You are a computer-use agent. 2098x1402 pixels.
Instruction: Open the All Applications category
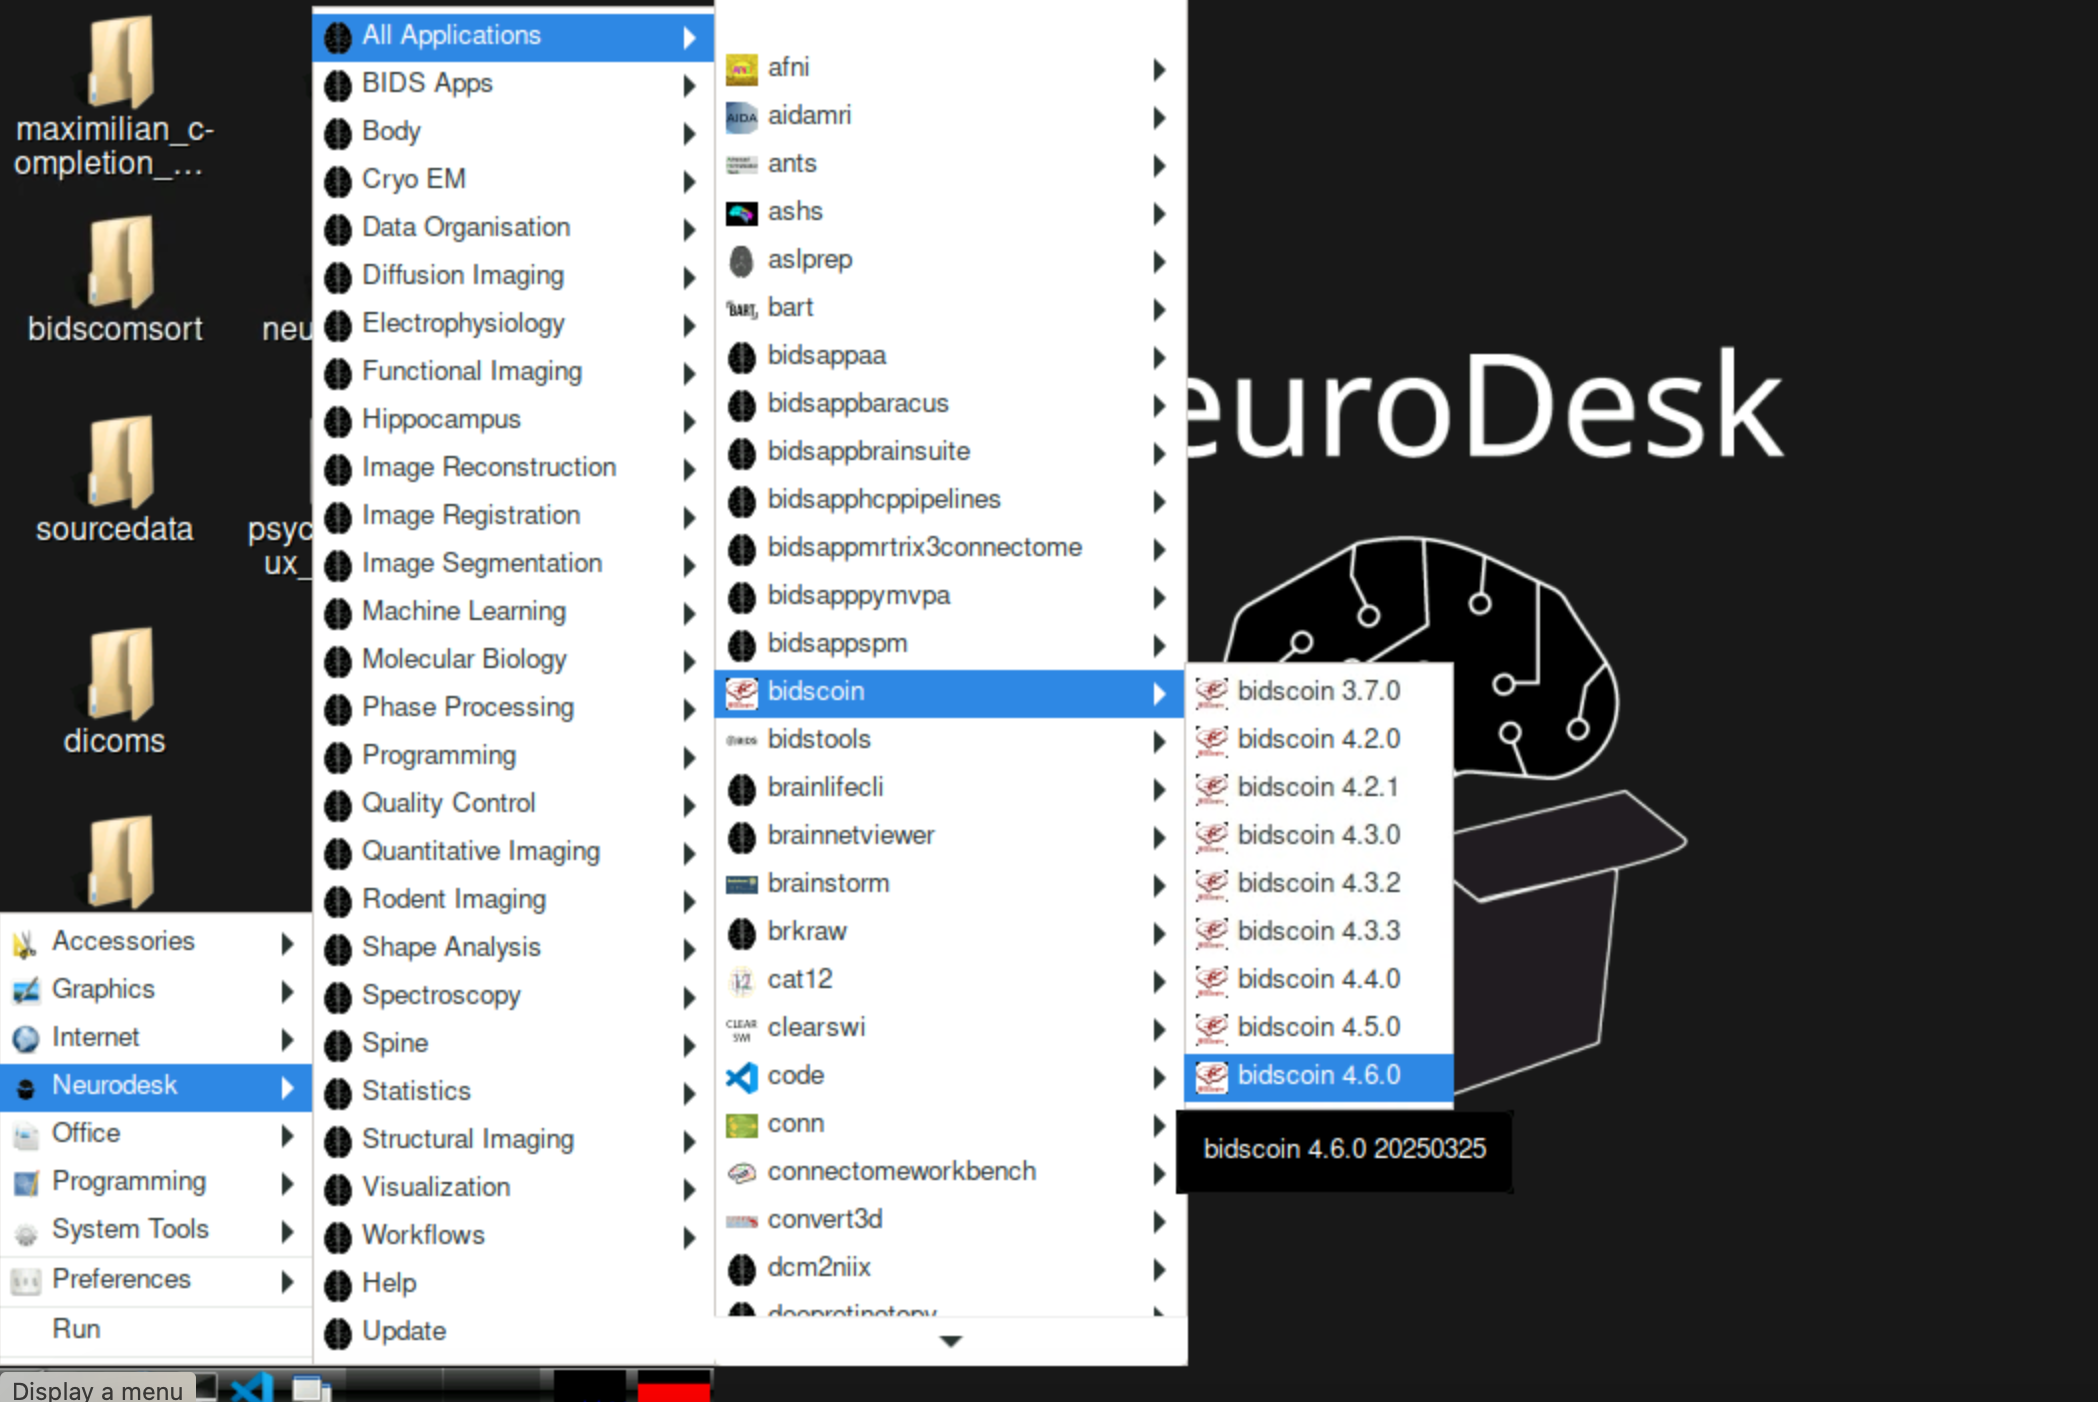tap(513, 36)
